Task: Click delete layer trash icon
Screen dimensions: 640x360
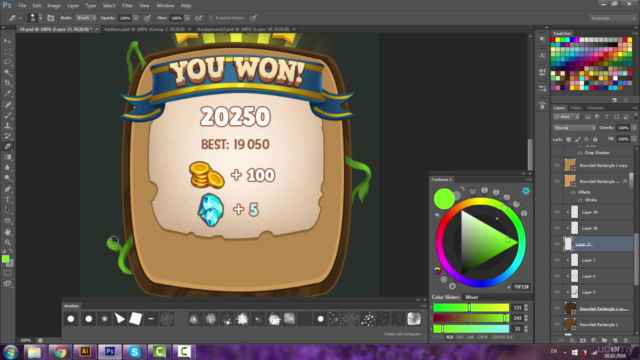Action: 626,340
